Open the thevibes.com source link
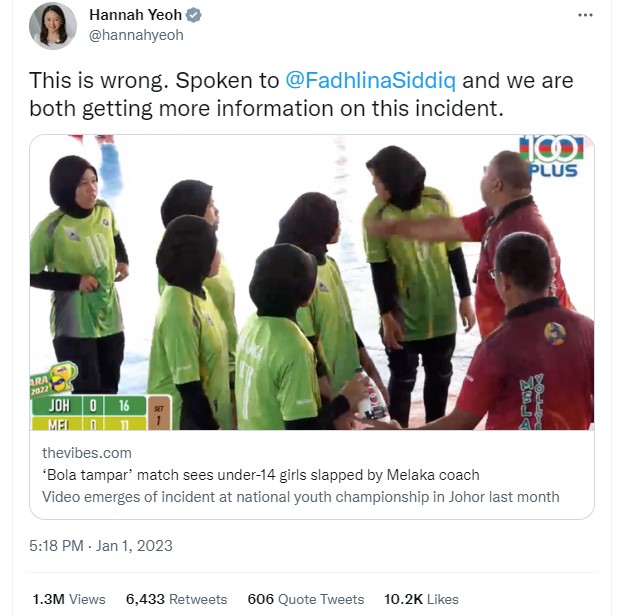This screenshot has height=616, width=619. (x=87, y=453)
